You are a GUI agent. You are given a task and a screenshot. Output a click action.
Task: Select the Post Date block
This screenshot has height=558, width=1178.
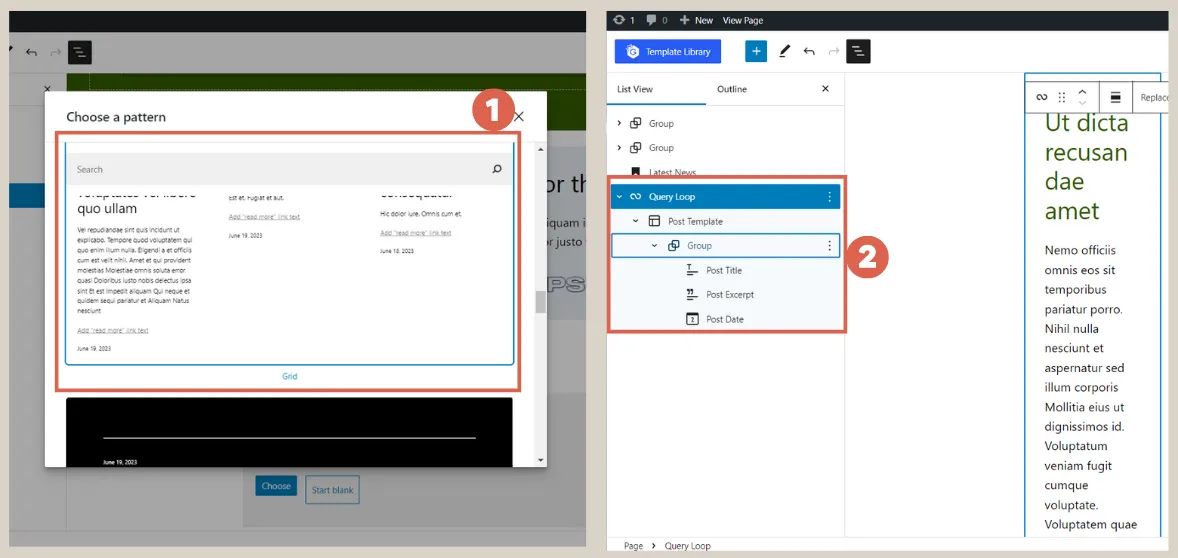tap(726, 319)
